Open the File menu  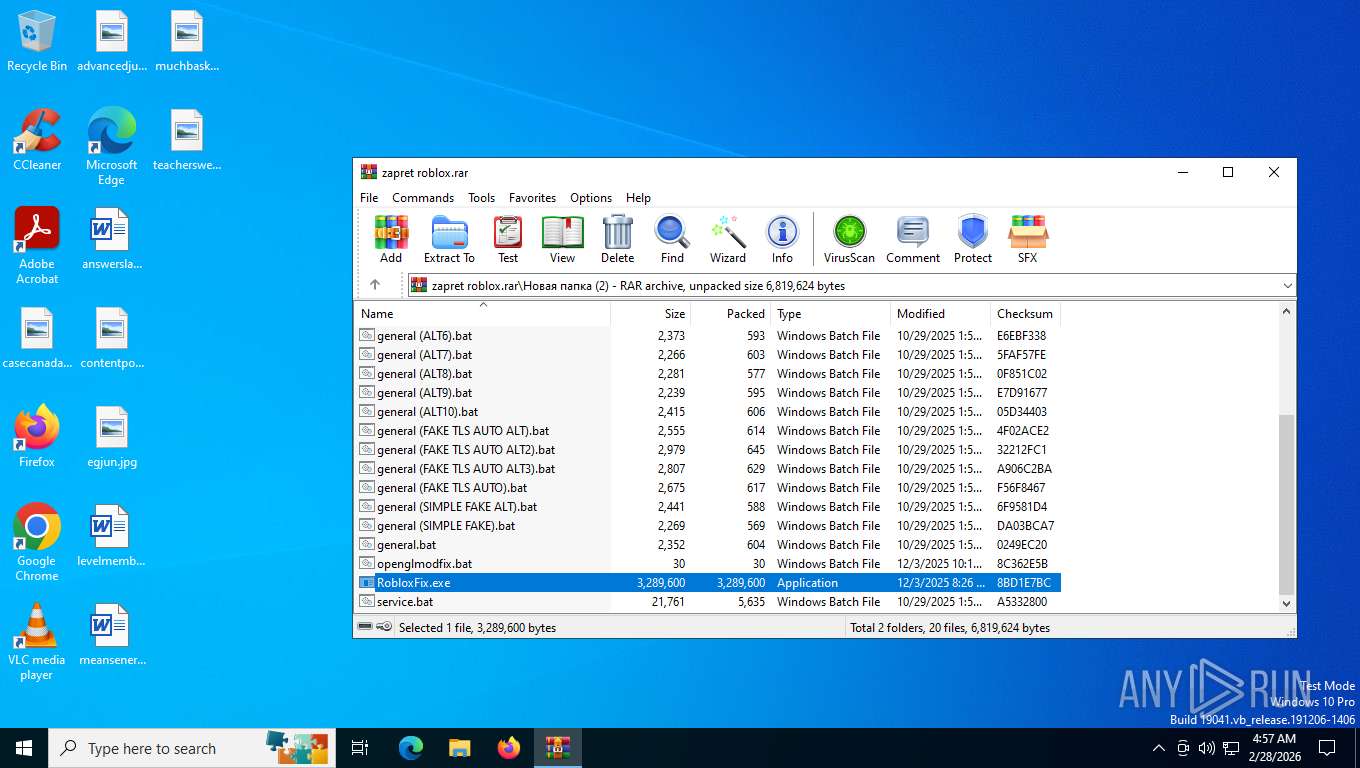coord(369,198)
